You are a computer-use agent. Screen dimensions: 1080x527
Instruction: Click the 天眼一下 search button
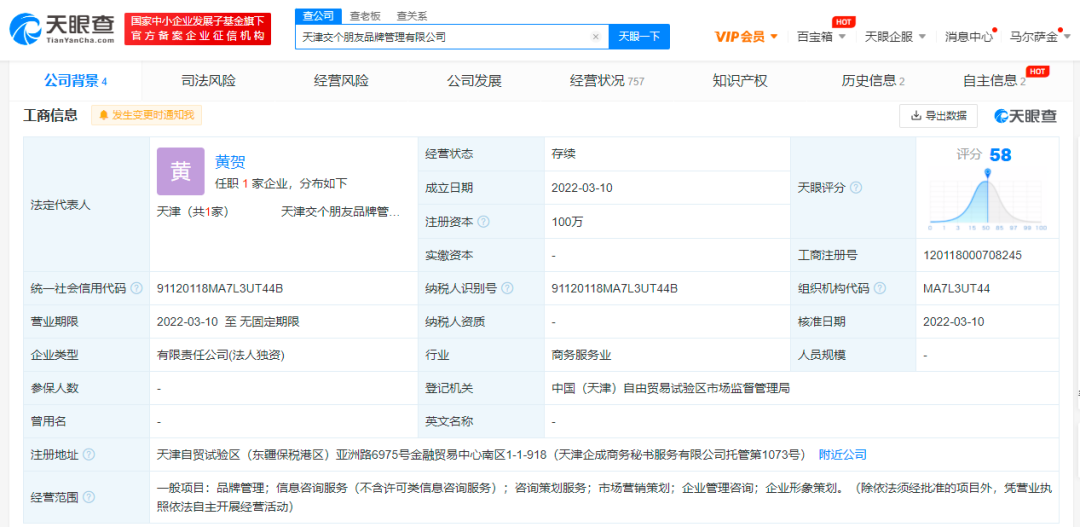[x=639, y=37]
